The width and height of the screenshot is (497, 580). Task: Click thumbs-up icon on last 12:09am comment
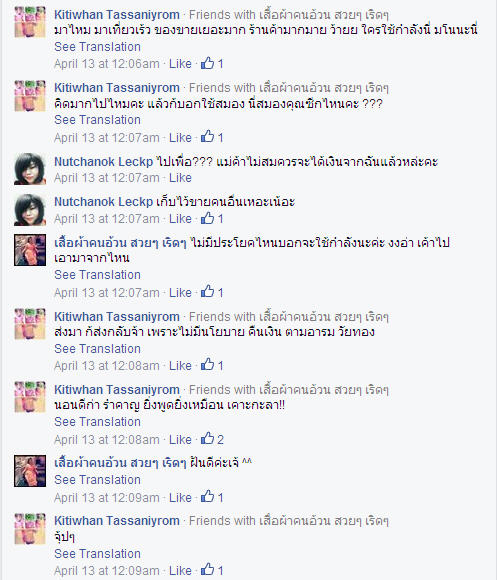207,569
